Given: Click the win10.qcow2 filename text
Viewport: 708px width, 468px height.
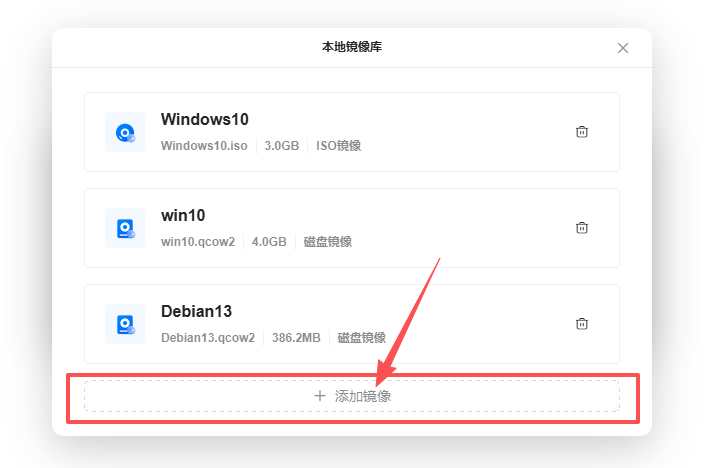Looking at the screenshot, I should pyautogui.click(x=198, y=242).
